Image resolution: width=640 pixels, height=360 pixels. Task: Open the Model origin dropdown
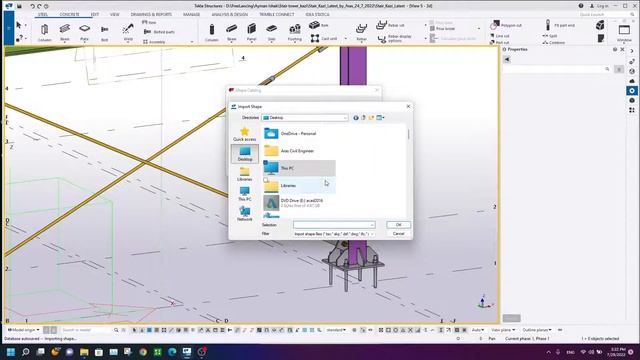click(24, 330)
